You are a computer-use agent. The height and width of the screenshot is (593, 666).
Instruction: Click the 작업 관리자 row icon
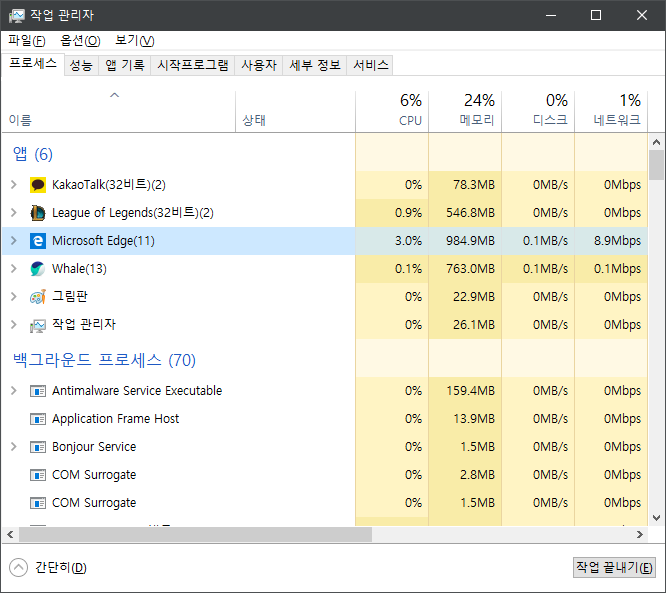click(38, 325)
